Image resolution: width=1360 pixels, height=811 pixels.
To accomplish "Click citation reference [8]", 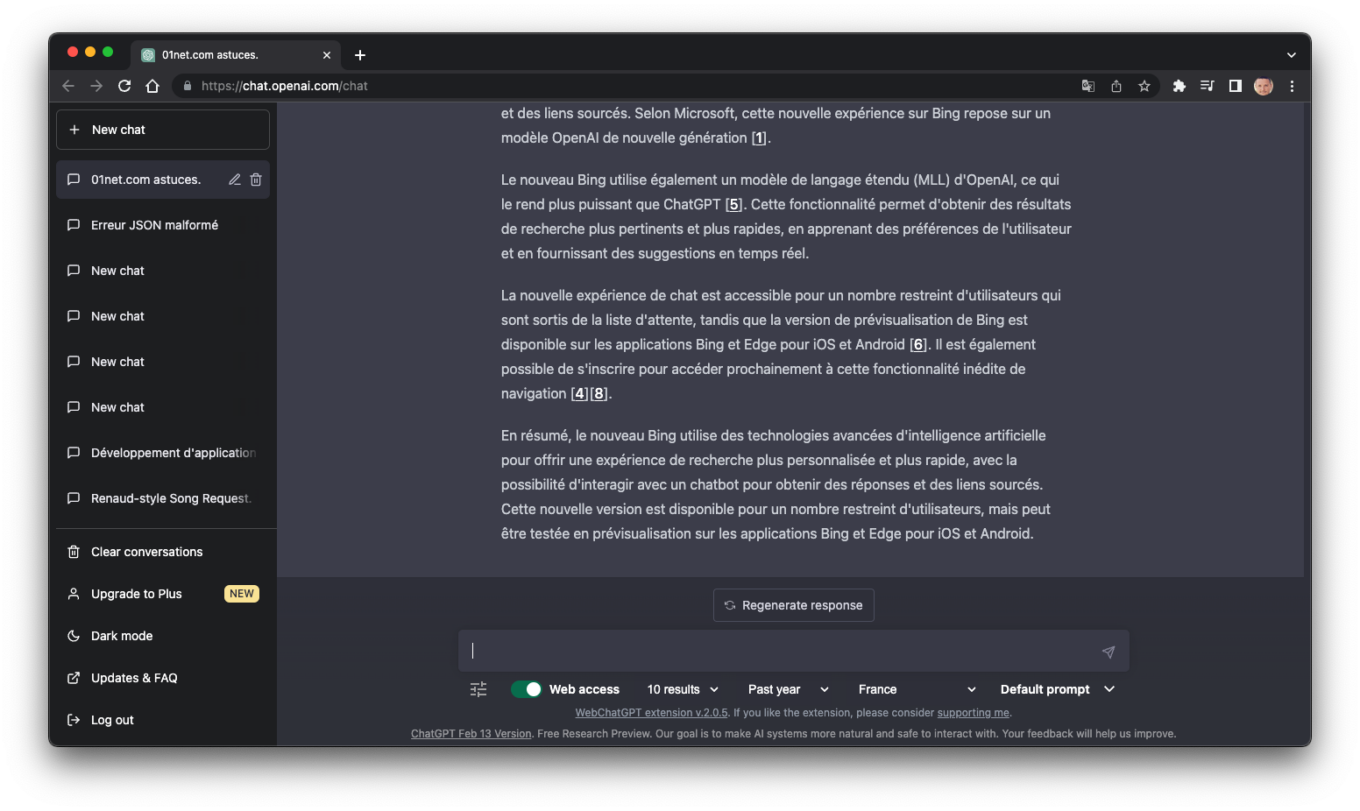I will (599, 393).
